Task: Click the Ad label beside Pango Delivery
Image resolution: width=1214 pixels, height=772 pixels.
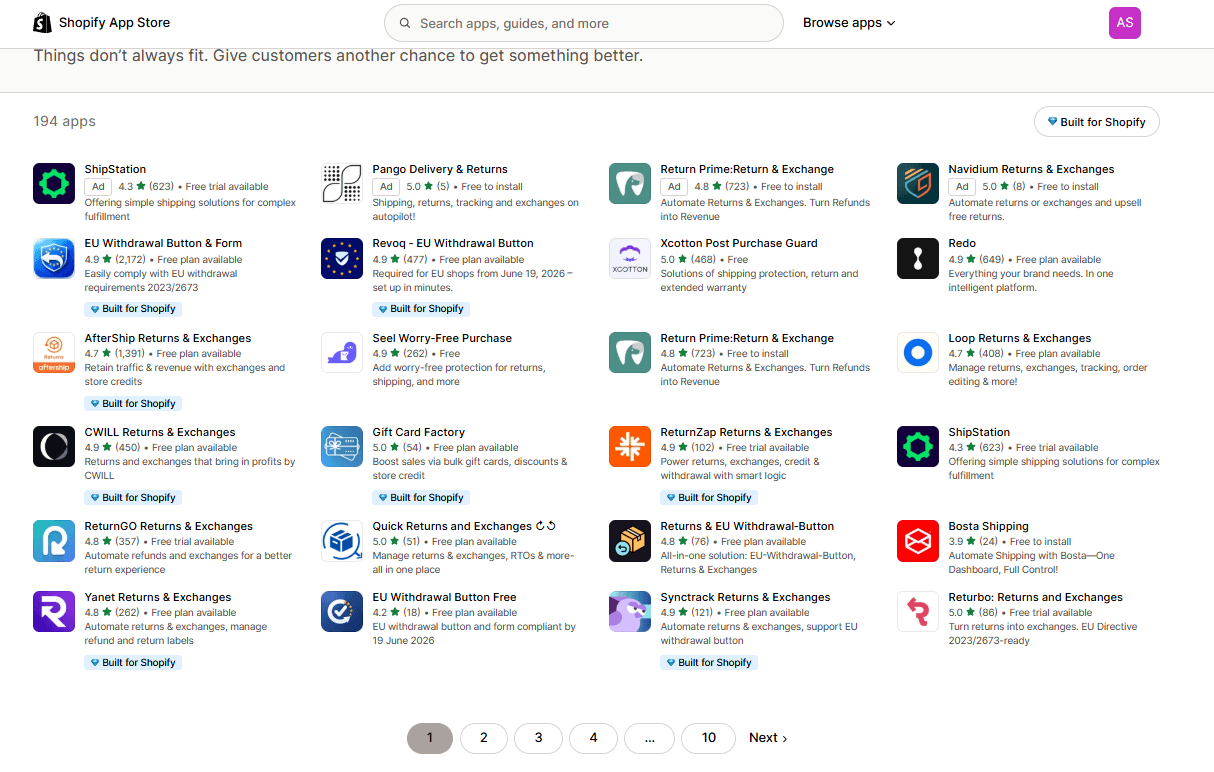Action: 386,186
